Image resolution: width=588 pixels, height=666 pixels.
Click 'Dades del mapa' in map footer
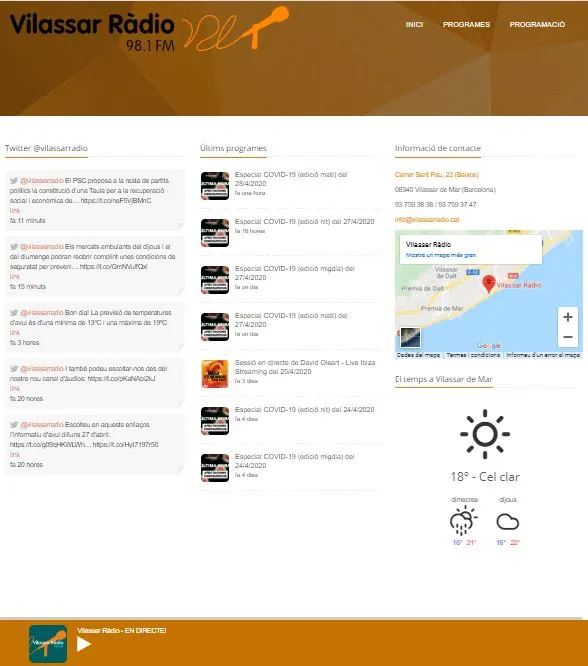tap(418, 355)
